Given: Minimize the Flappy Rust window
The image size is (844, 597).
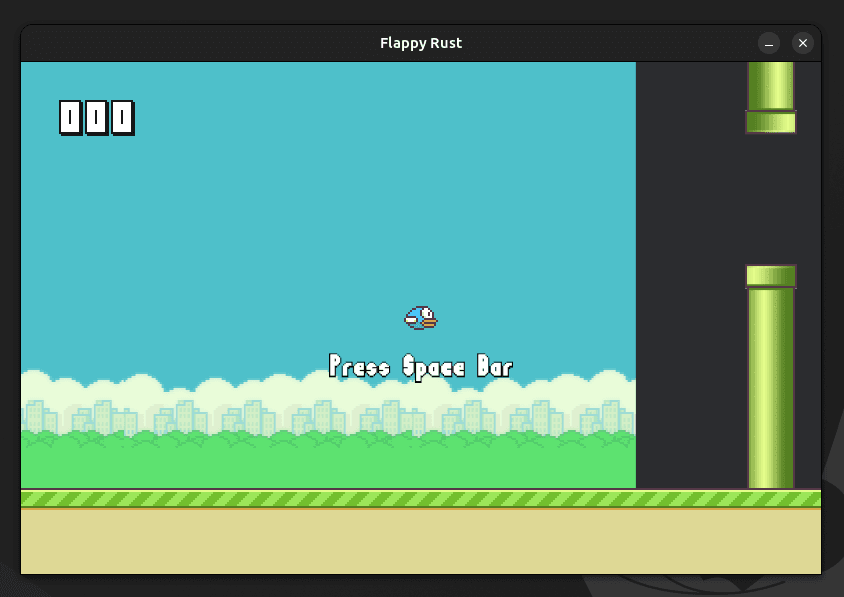Looking at the screenshot, I should pos(769,43).
